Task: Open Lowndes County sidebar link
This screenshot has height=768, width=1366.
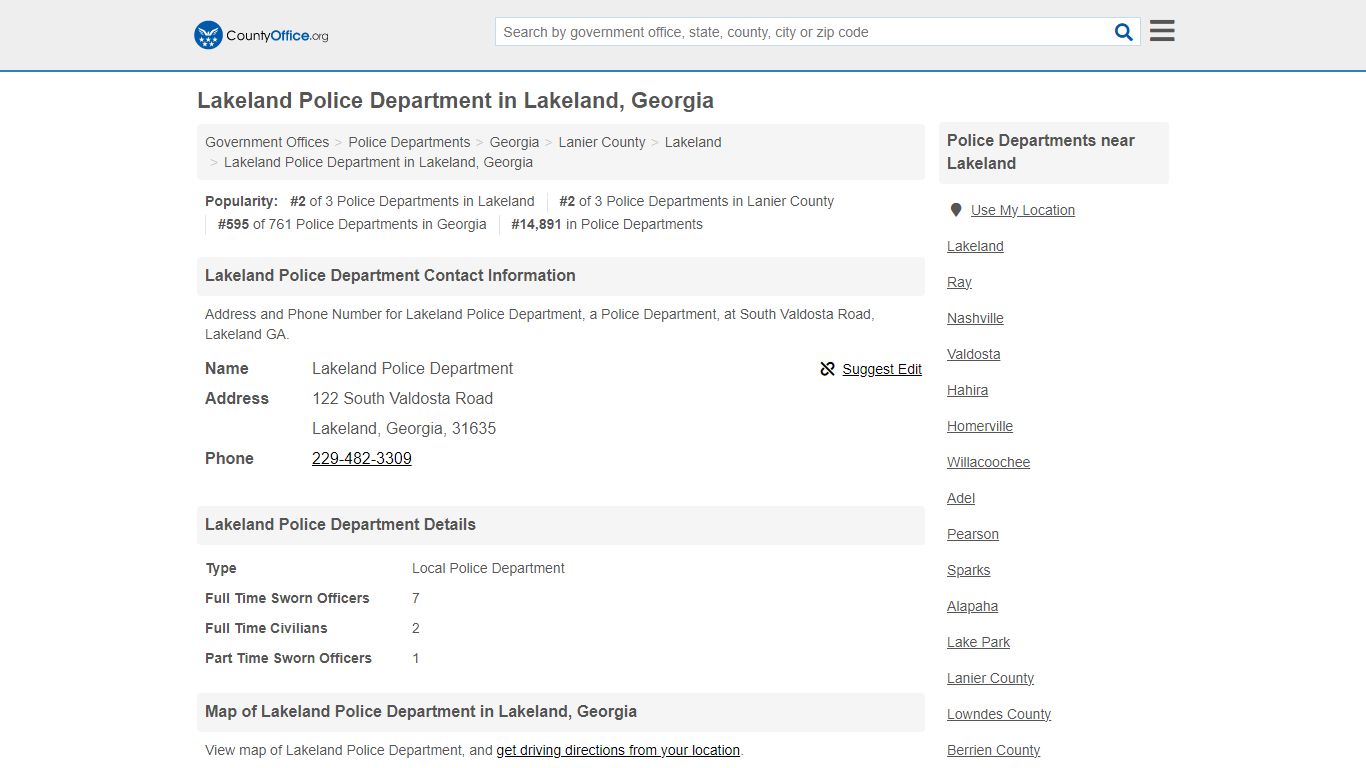Action: pyautogui.click(x=999, y=714)
